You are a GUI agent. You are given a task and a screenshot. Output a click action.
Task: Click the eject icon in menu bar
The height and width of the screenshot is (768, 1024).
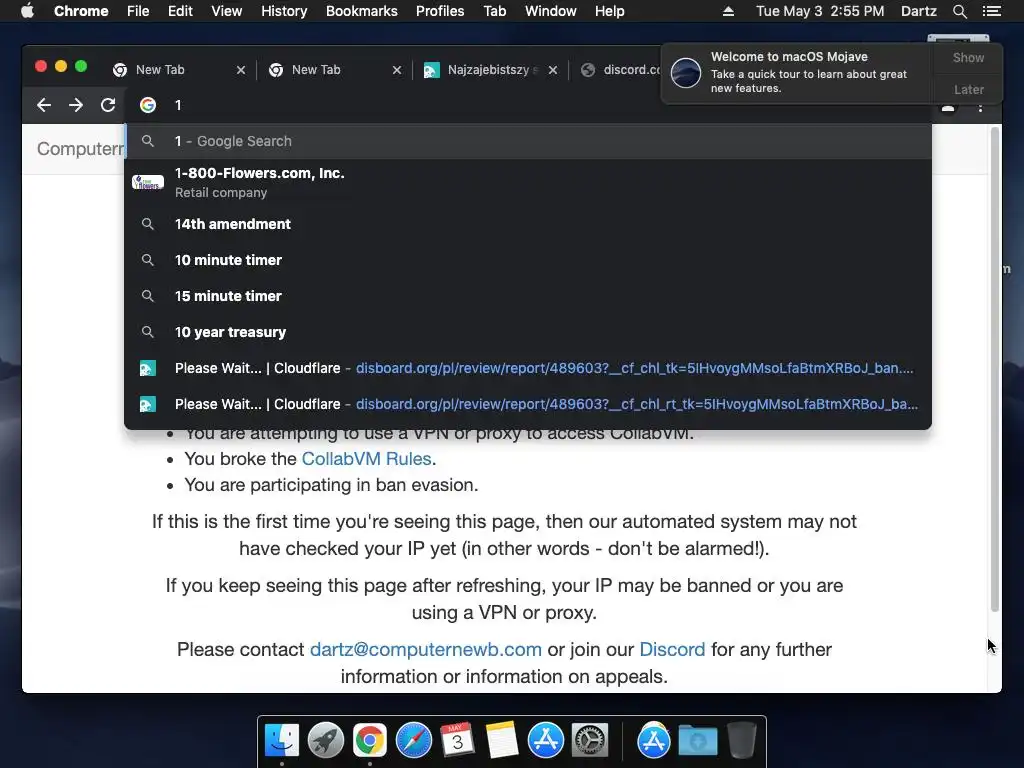click(x=728, y=11)
